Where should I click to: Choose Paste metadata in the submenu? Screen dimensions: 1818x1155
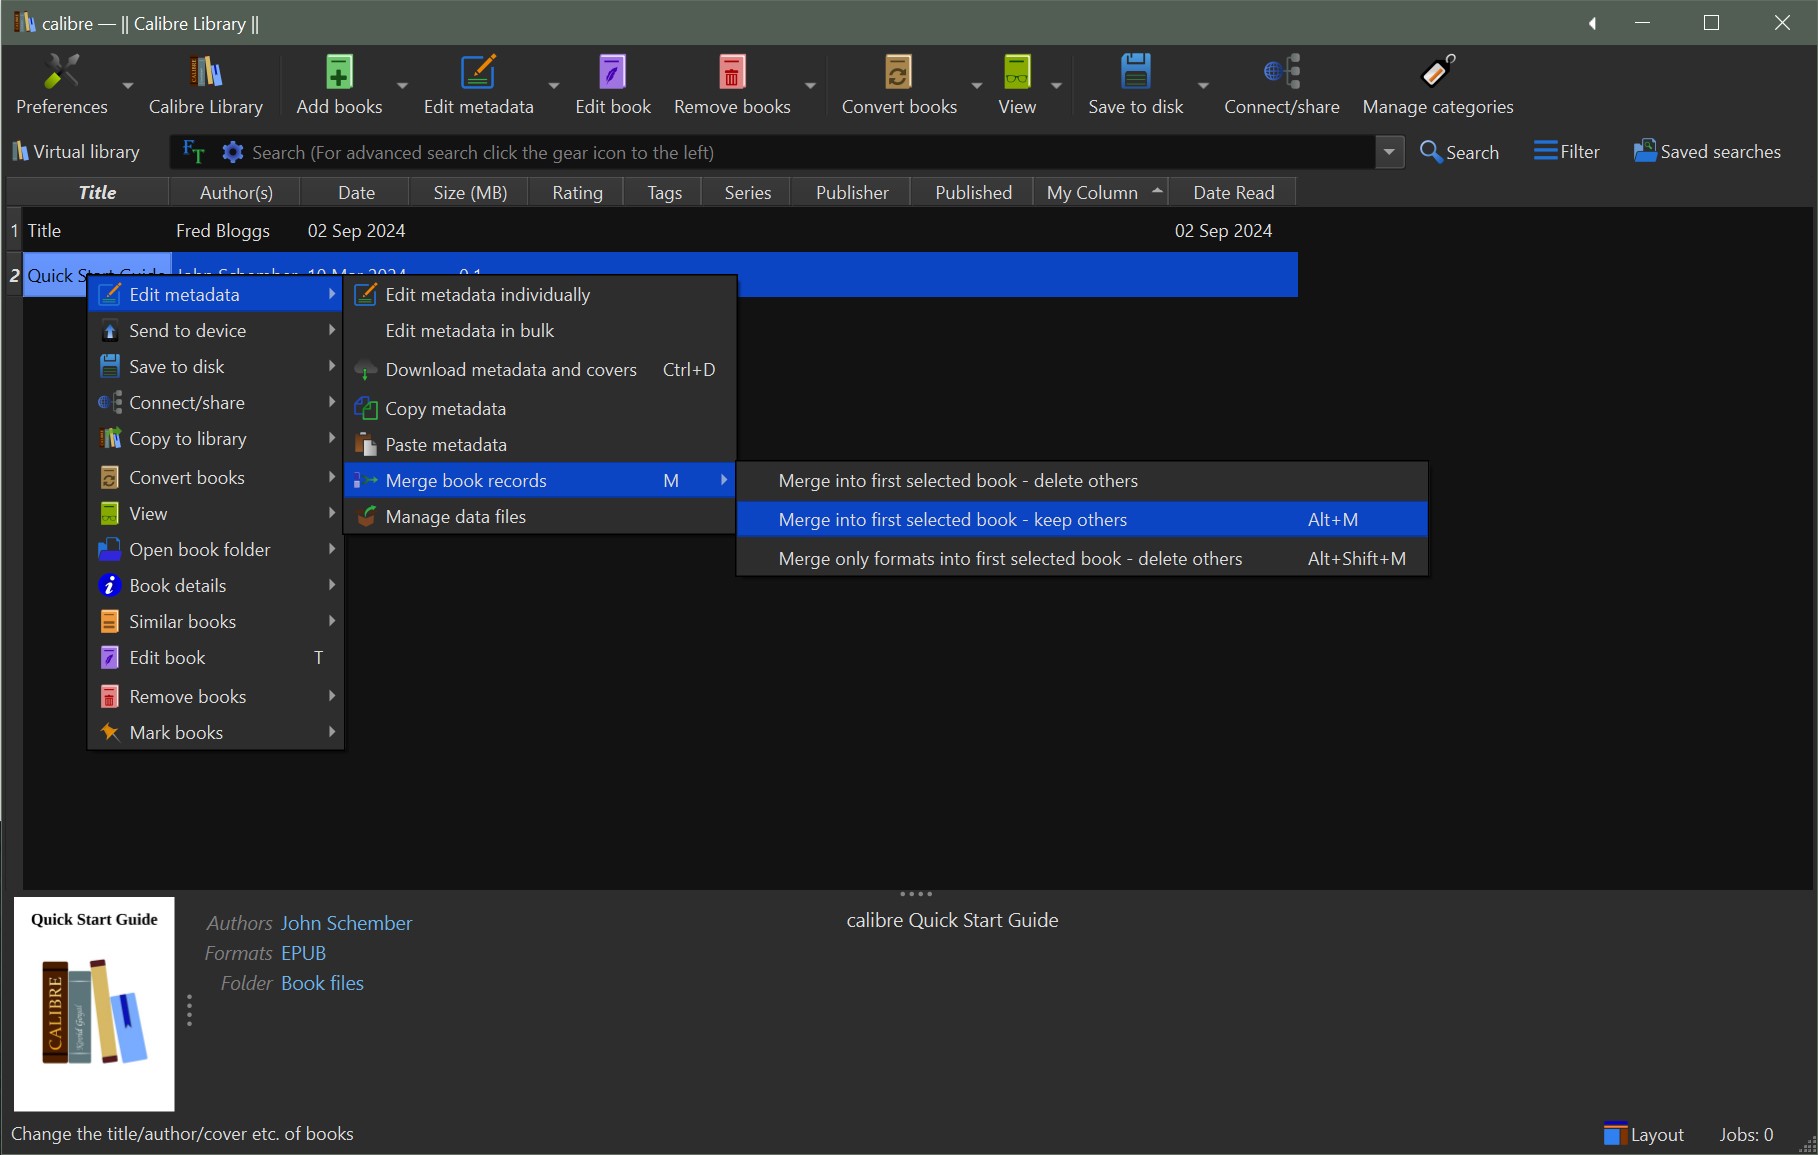(540, 445)
